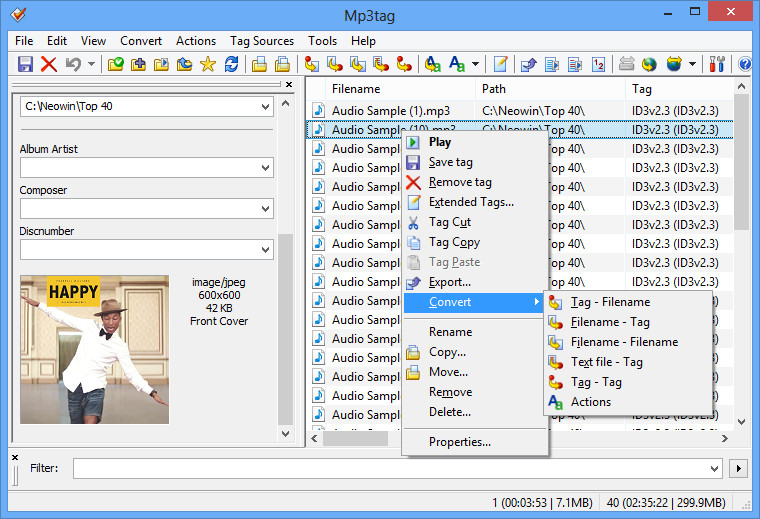Viewport: 760px width, 519px height.
Task: Choose Copy... in the context menu
Action: click(475, 352)
